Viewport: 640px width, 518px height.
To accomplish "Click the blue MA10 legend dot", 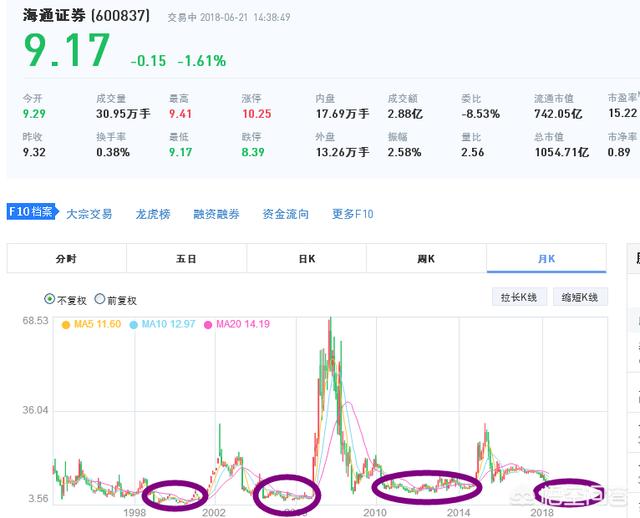I will (x=134, y=325).
